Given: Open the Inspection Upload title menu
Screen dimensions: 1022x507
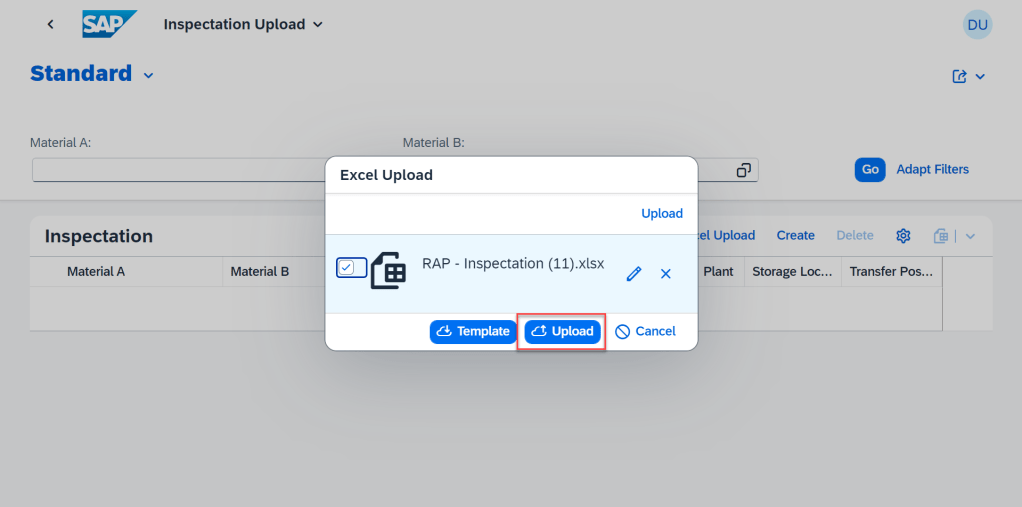Looking at the screenshot, I should [x=318, y=24].
